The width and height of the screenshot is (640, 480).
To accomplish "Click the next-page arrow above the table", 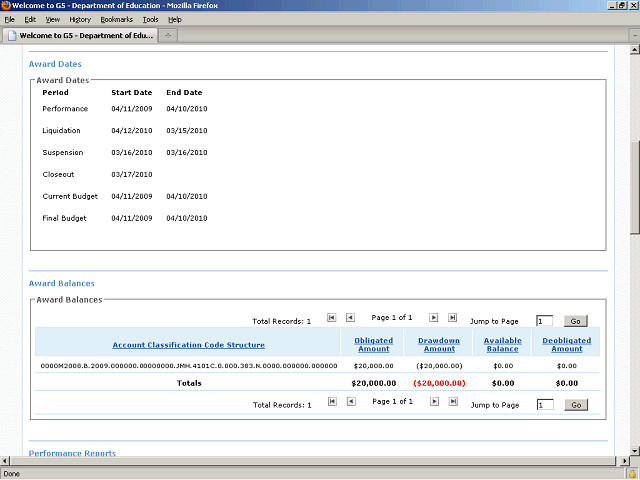I will click(x=434, y=317).
